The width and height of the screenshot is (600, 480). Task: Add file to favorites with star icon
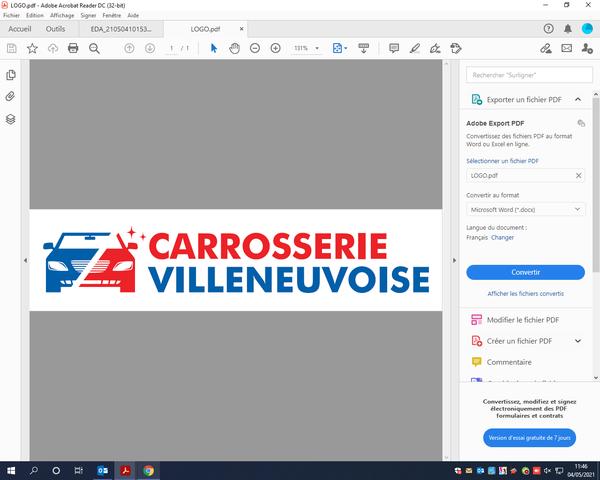tap(32, 48)
